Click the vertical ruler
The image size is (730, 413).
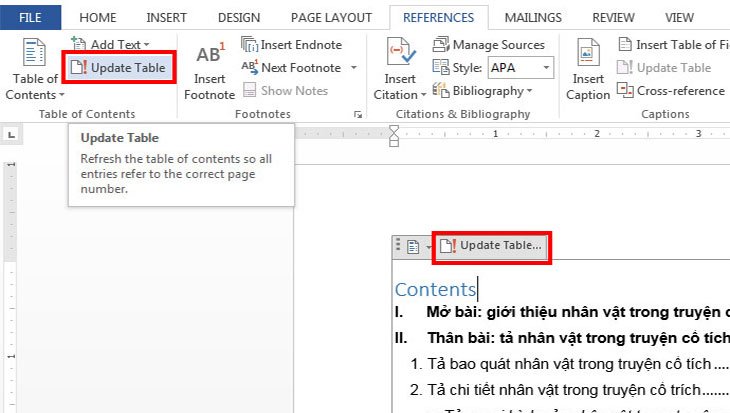(x=11, y=286)
